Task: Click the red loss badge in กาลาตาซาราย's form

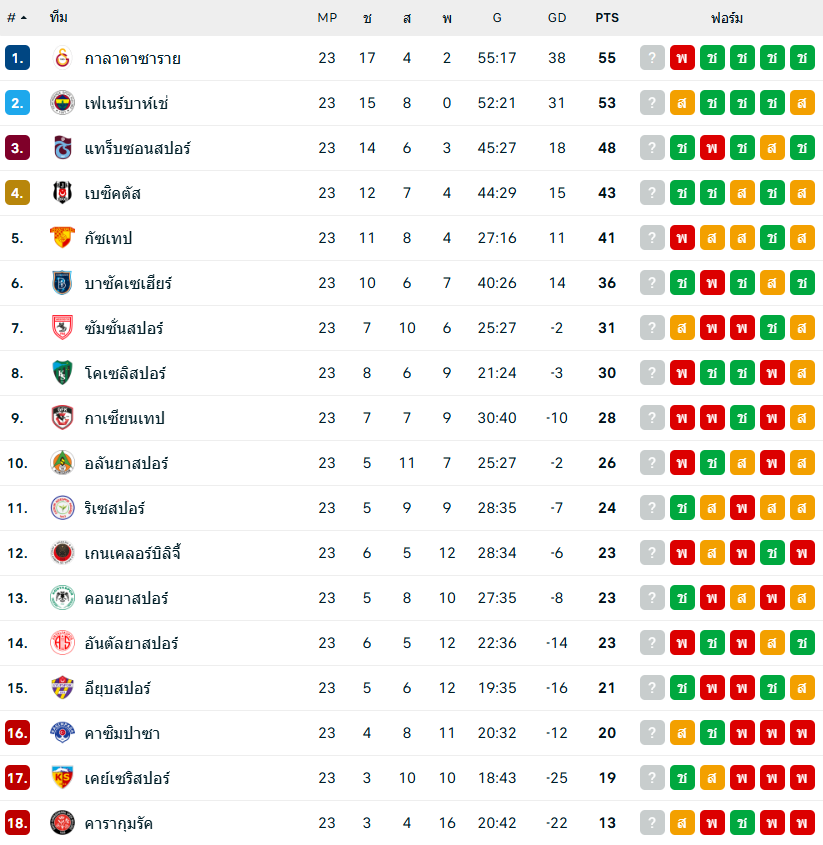Action: [x=682, y=58]
